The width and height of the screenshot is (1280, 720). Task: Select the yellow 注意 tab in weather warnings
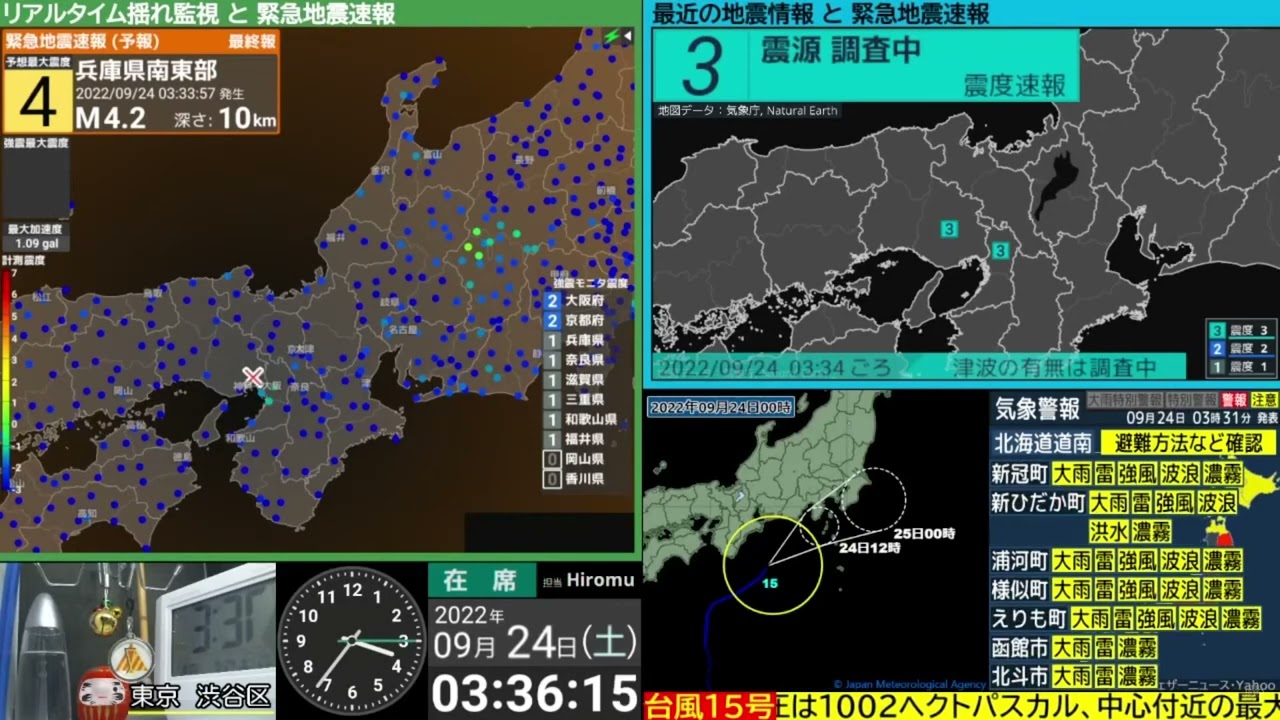[1264, 400]
